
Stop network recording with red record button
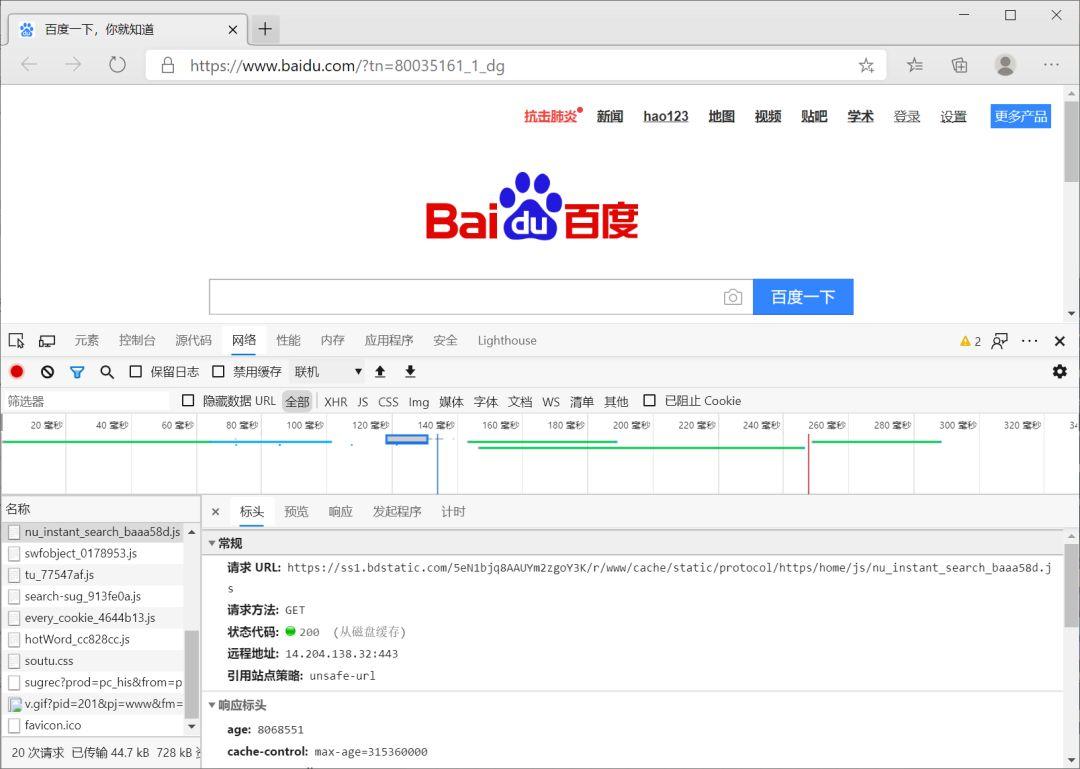point(17,371)
